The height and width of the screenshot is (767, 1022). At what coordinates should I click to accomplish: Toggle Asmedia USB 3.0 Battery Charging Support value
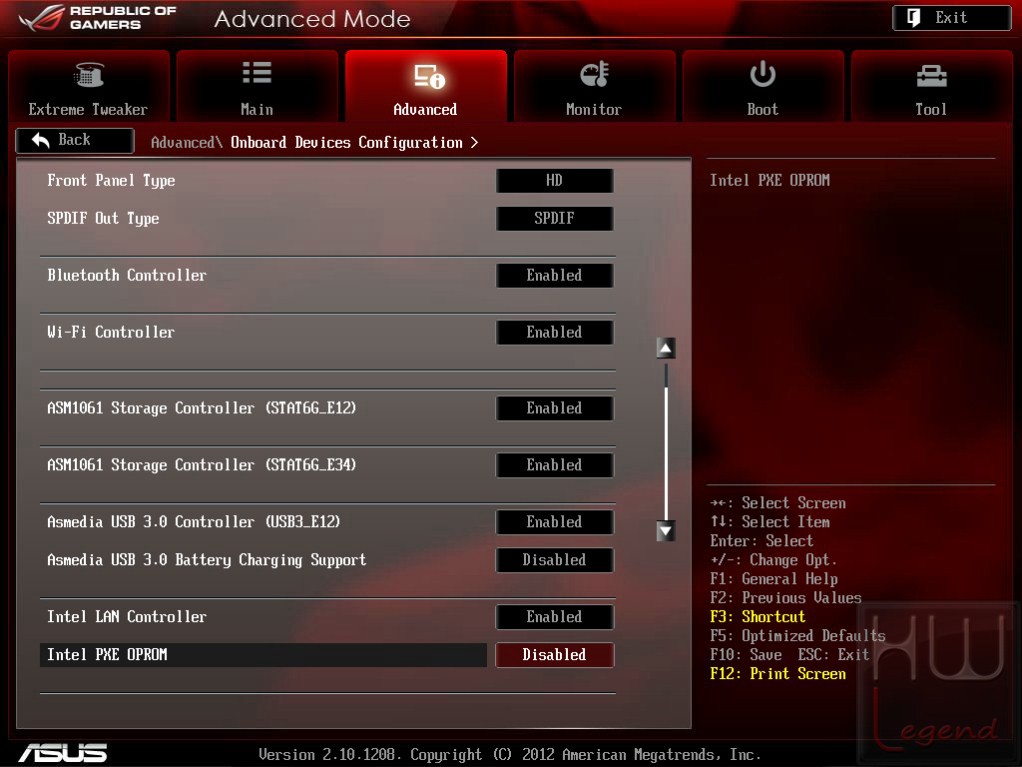point(554,560)
